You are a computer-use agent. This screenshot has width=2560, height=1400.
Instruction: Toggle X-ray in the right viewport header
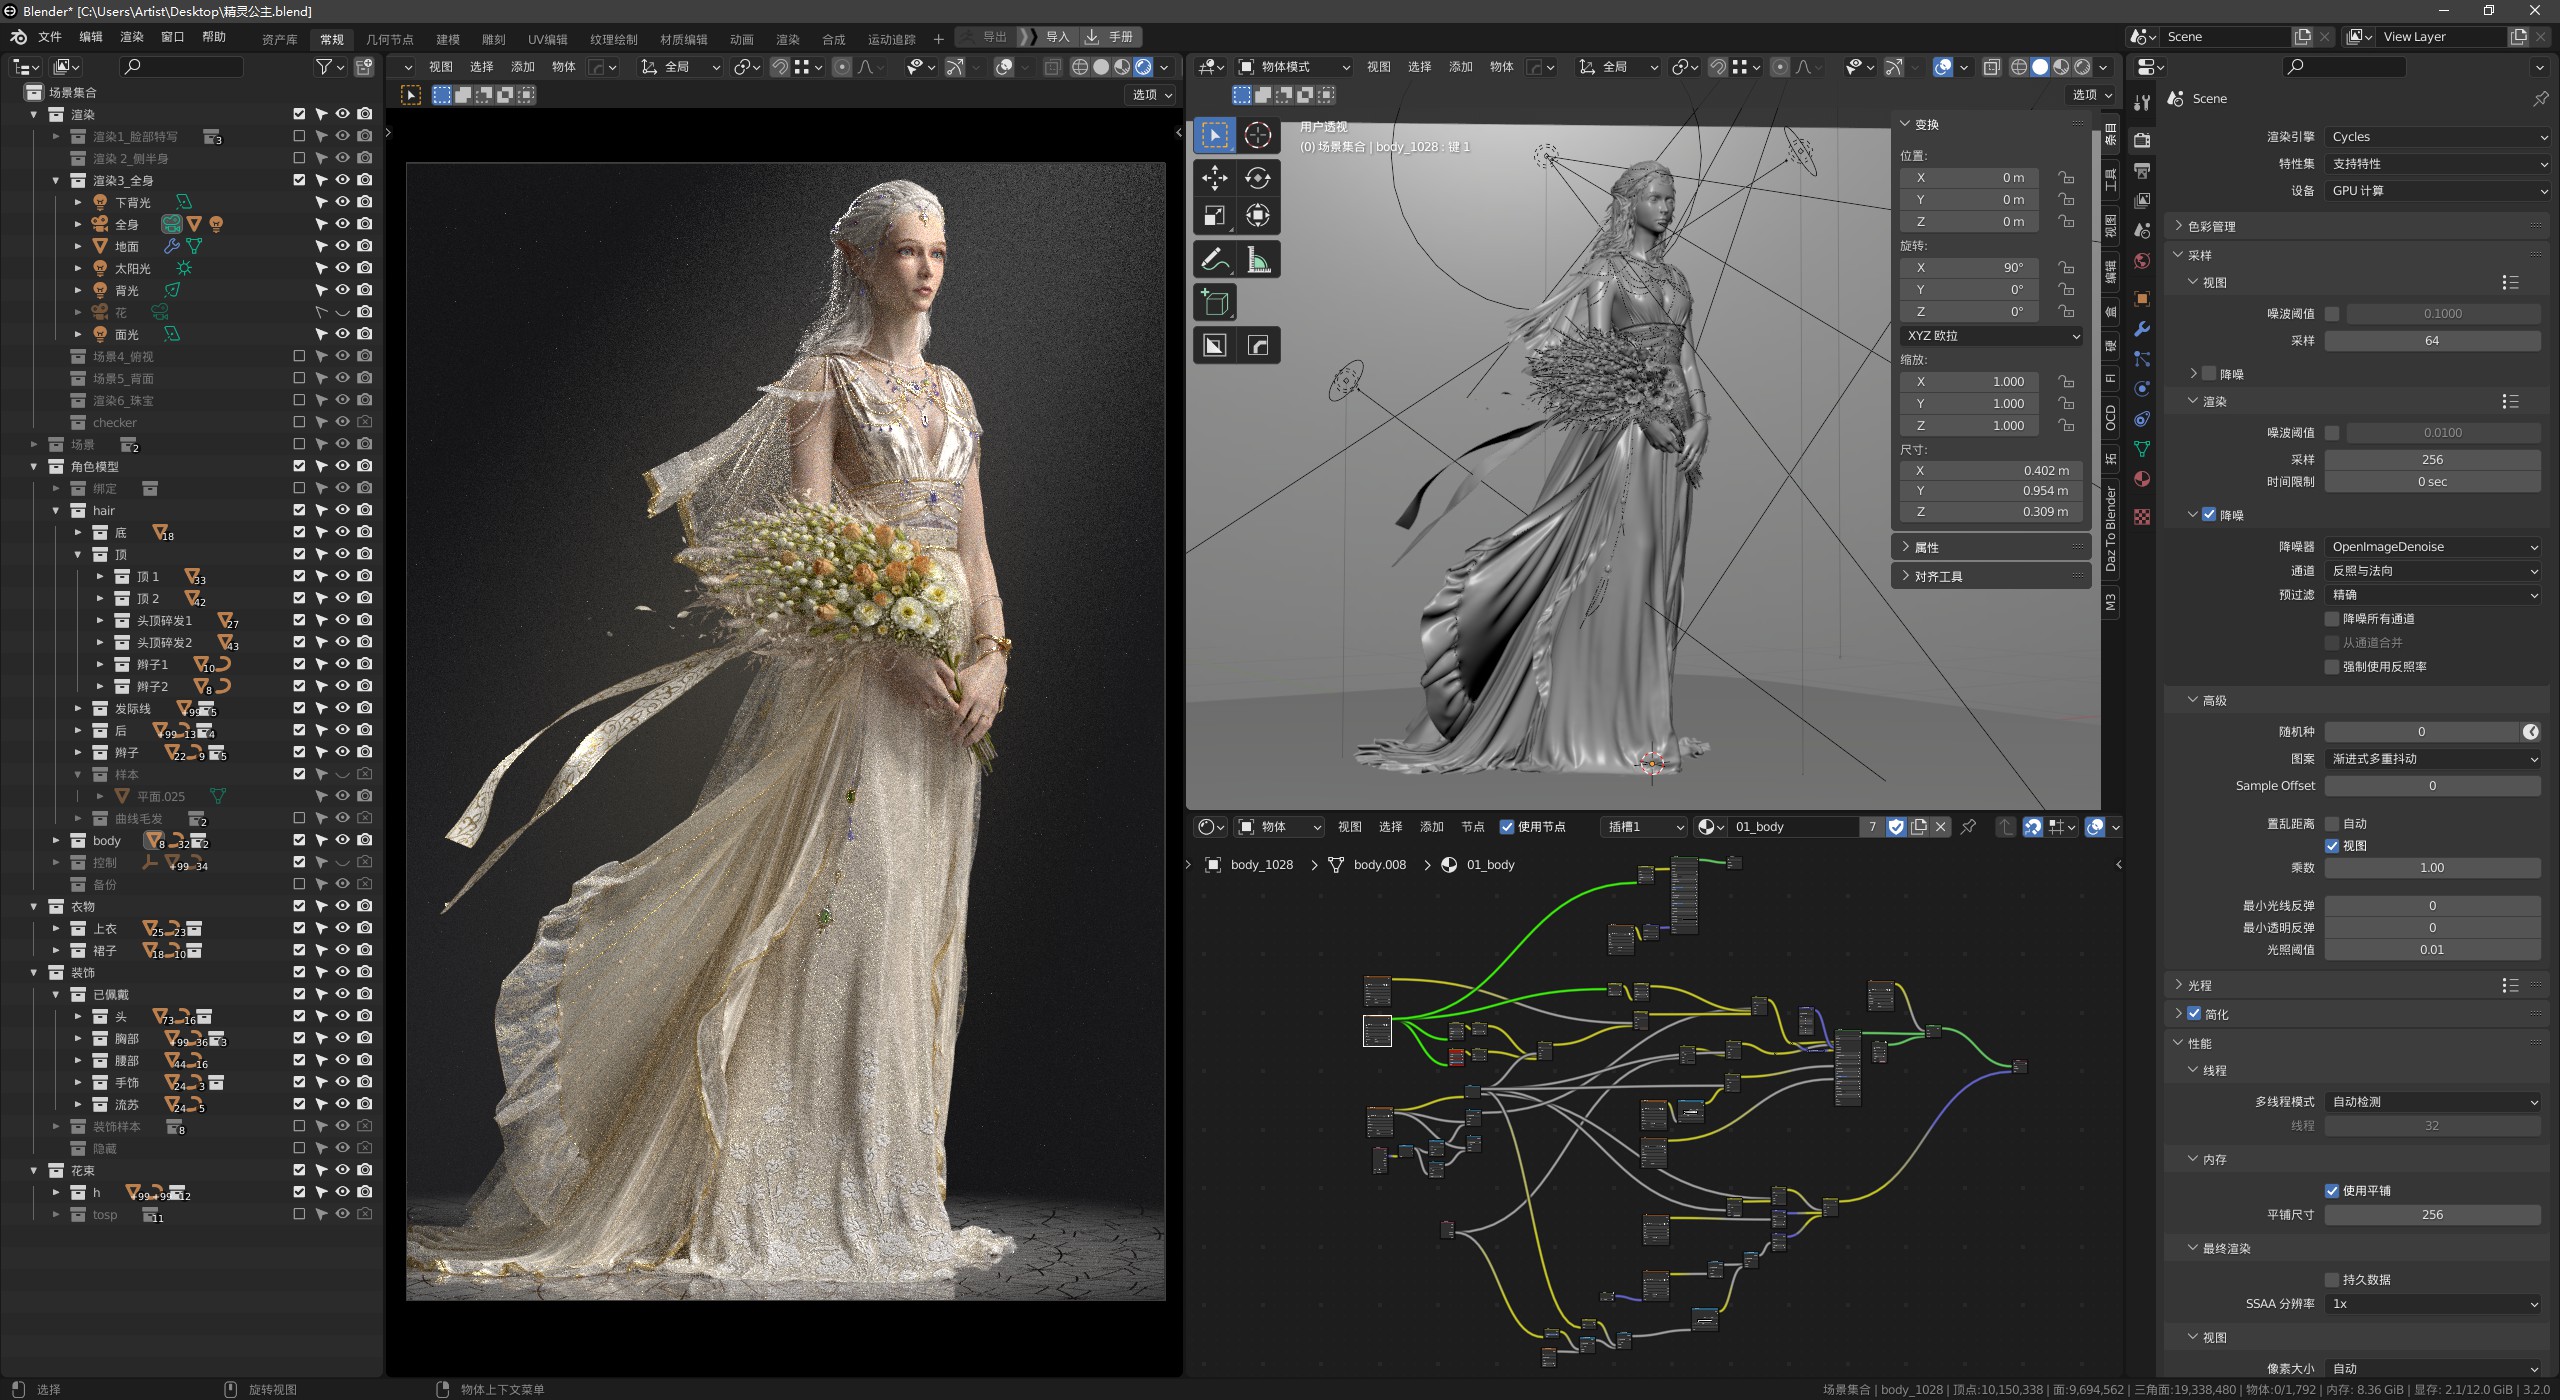tap(1992, 67)
